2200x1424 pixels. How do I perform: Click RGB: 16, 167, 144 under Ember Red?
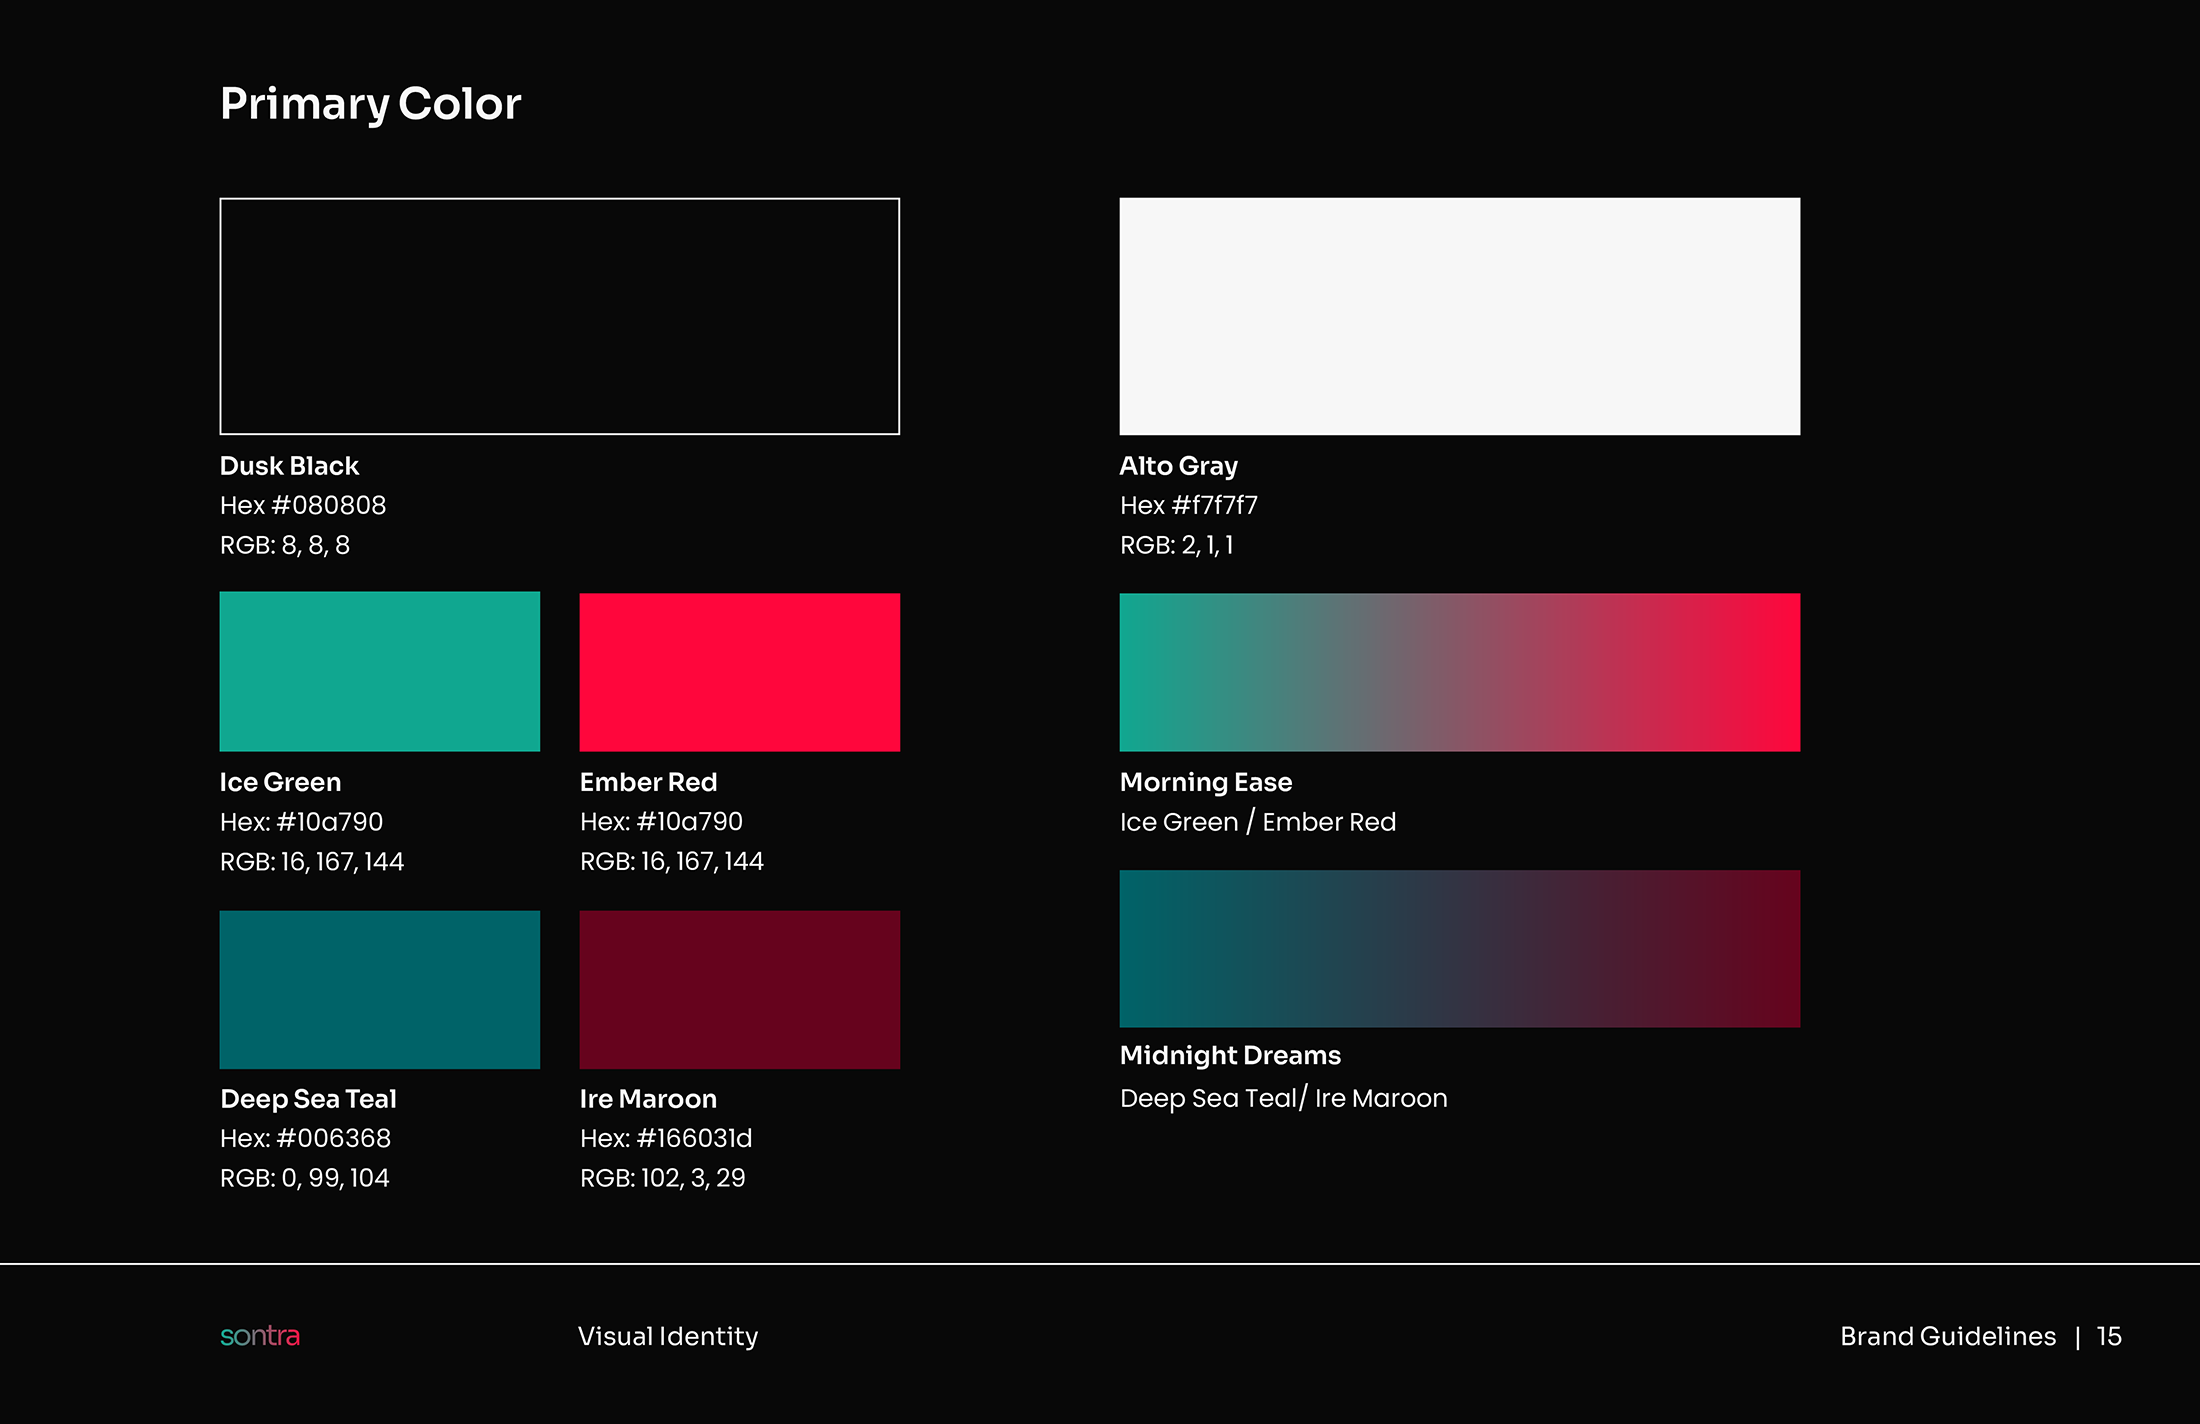tap(672, 862)
